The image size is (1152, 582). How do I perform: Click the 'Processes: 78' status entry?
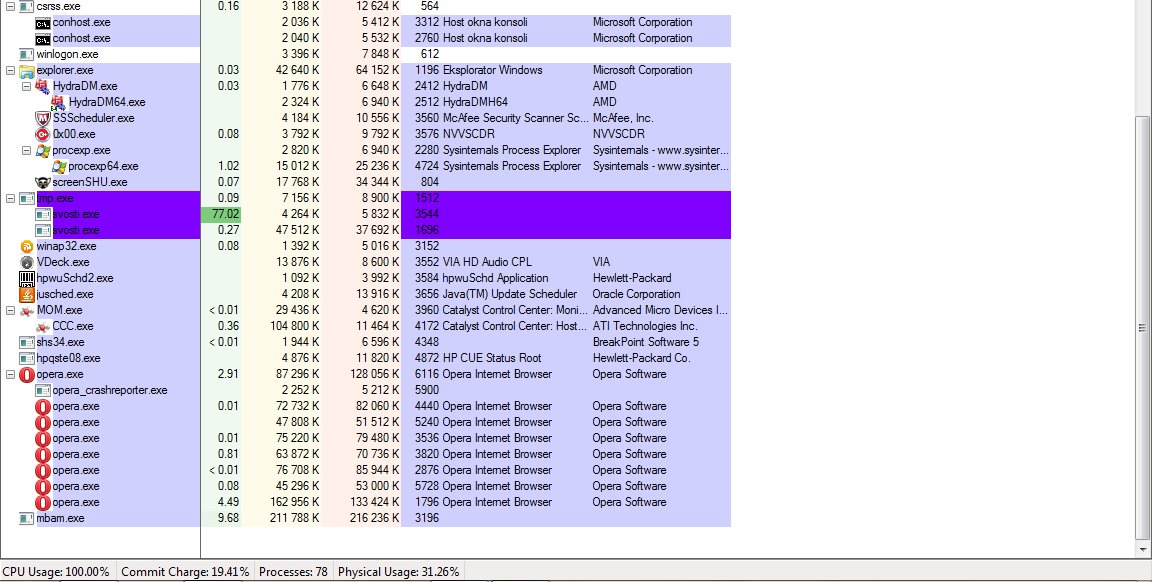[x=293, y=572]
